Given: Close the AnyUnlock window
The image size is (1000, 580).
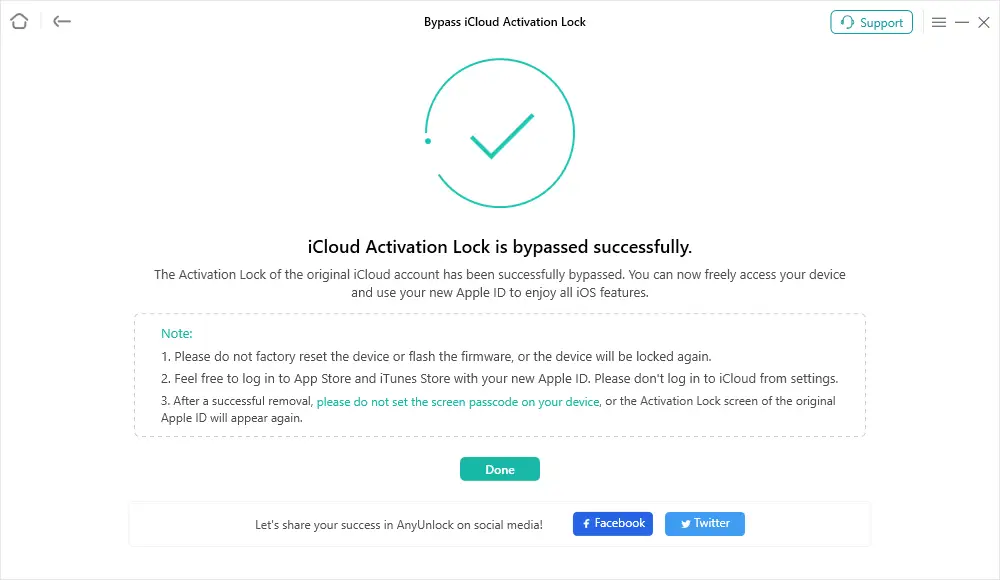Looking at the screenshot, I should (984, 22).
